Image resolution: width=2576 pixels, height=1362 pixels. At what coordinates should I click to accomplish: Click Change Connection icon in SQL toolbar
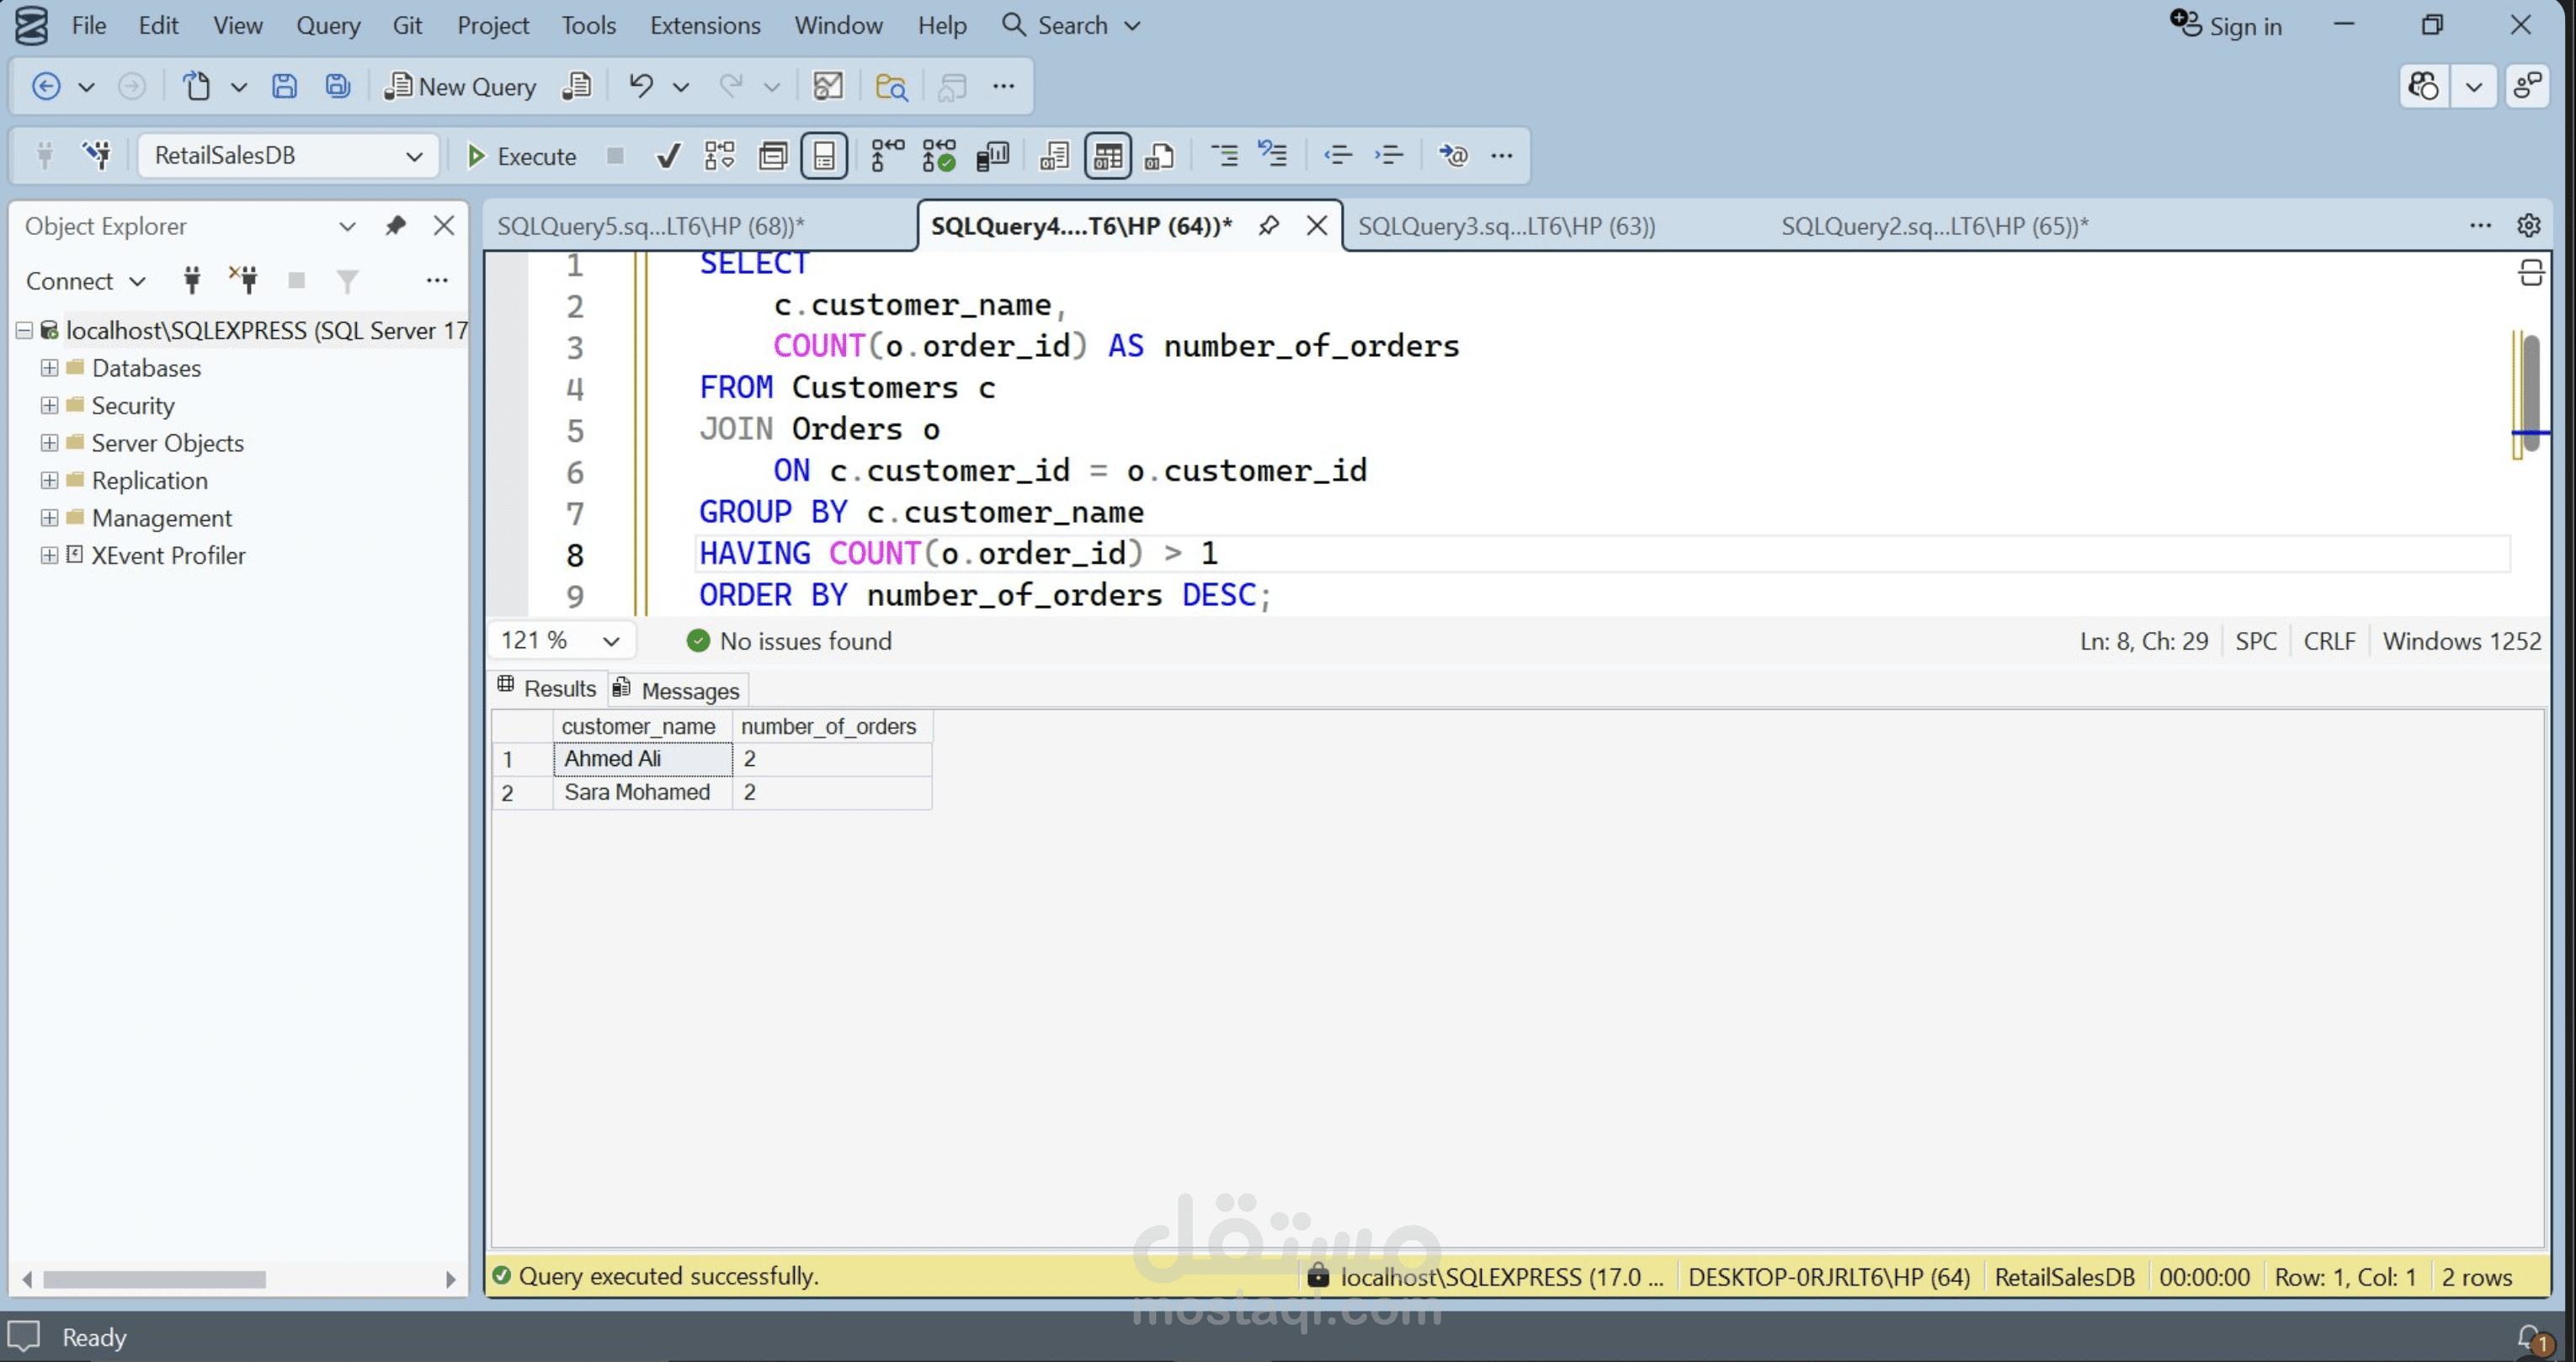click(x=97, y=155)
